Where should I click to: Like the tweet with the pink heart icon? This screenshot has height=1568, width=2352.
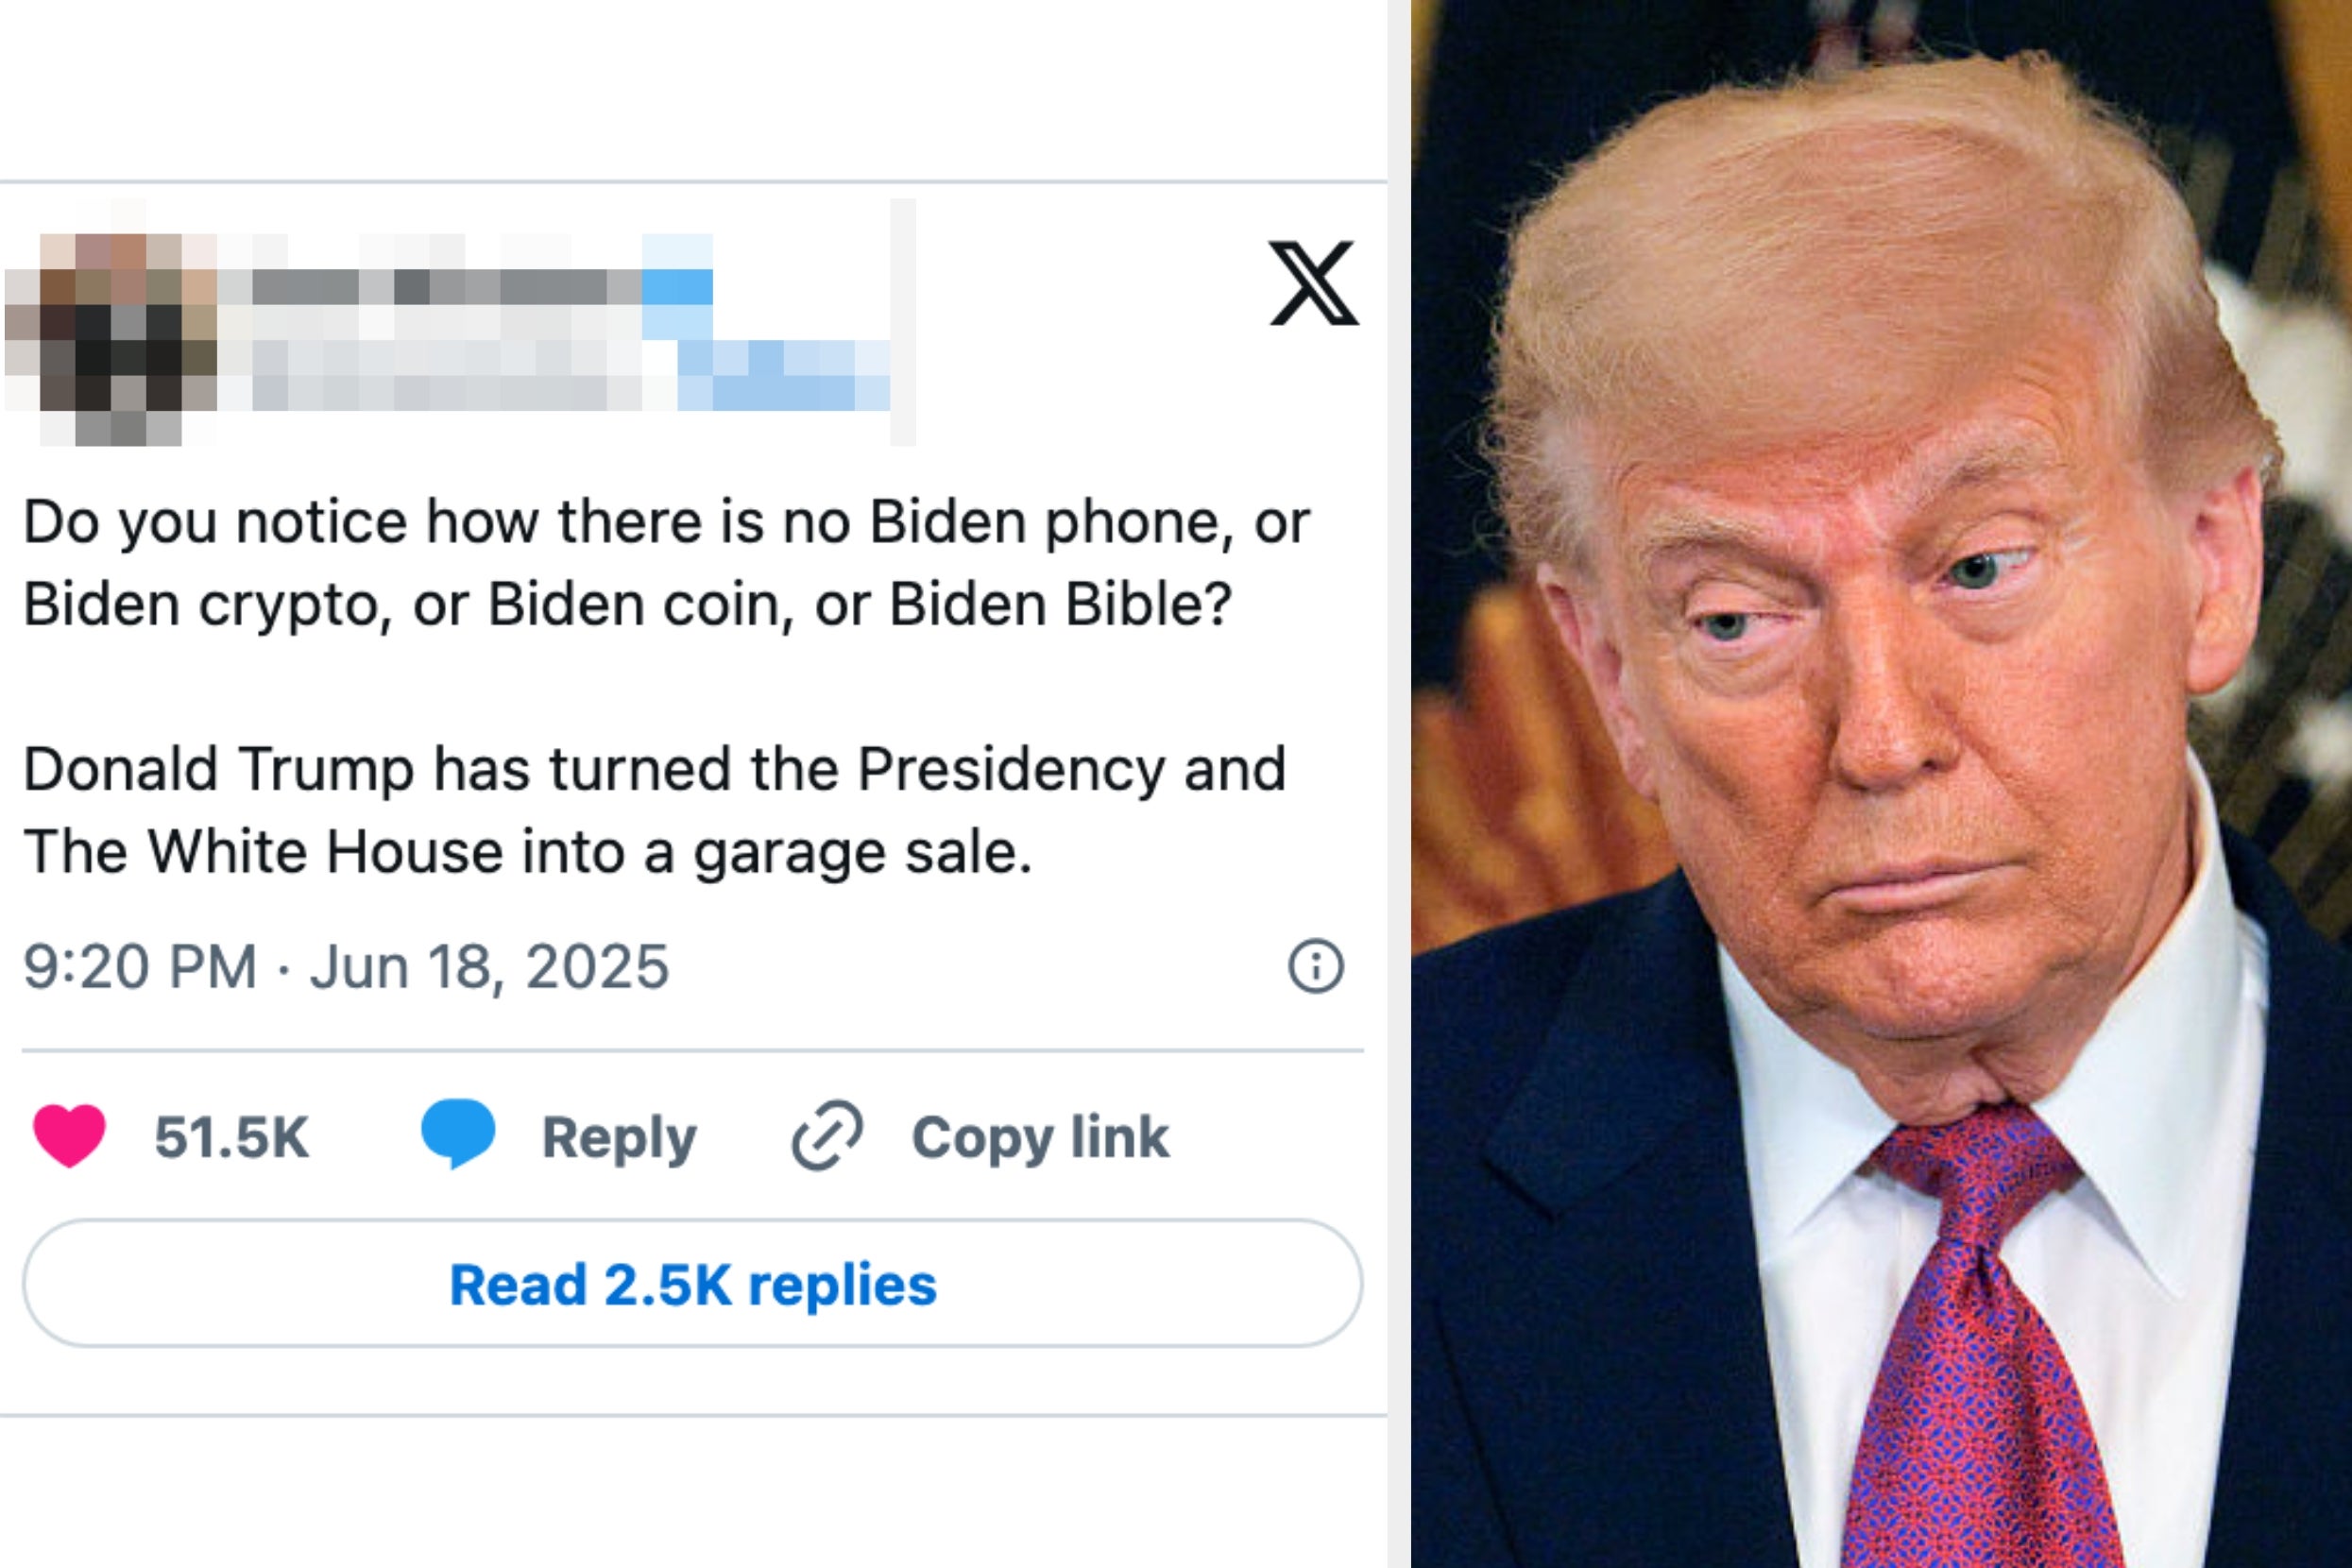point(69,1135)
